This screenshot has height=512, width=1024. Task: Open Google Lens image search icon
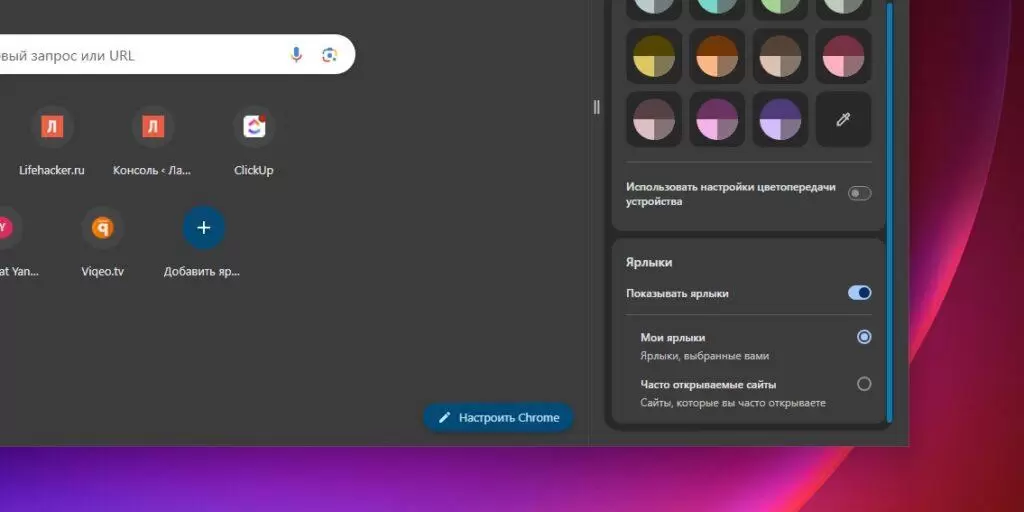tap(330, 55)
